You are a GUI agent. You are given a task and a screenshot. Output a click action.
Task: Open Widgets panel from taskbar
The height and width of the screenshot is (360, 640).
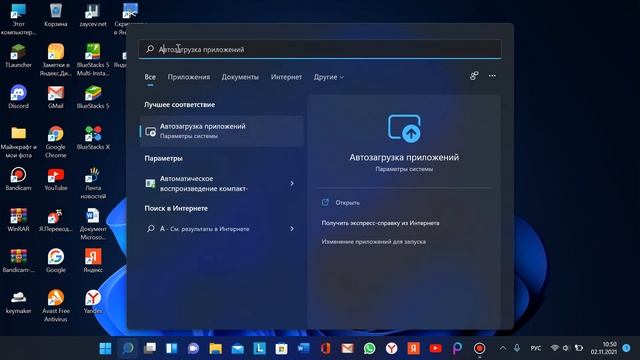(172, 348)
